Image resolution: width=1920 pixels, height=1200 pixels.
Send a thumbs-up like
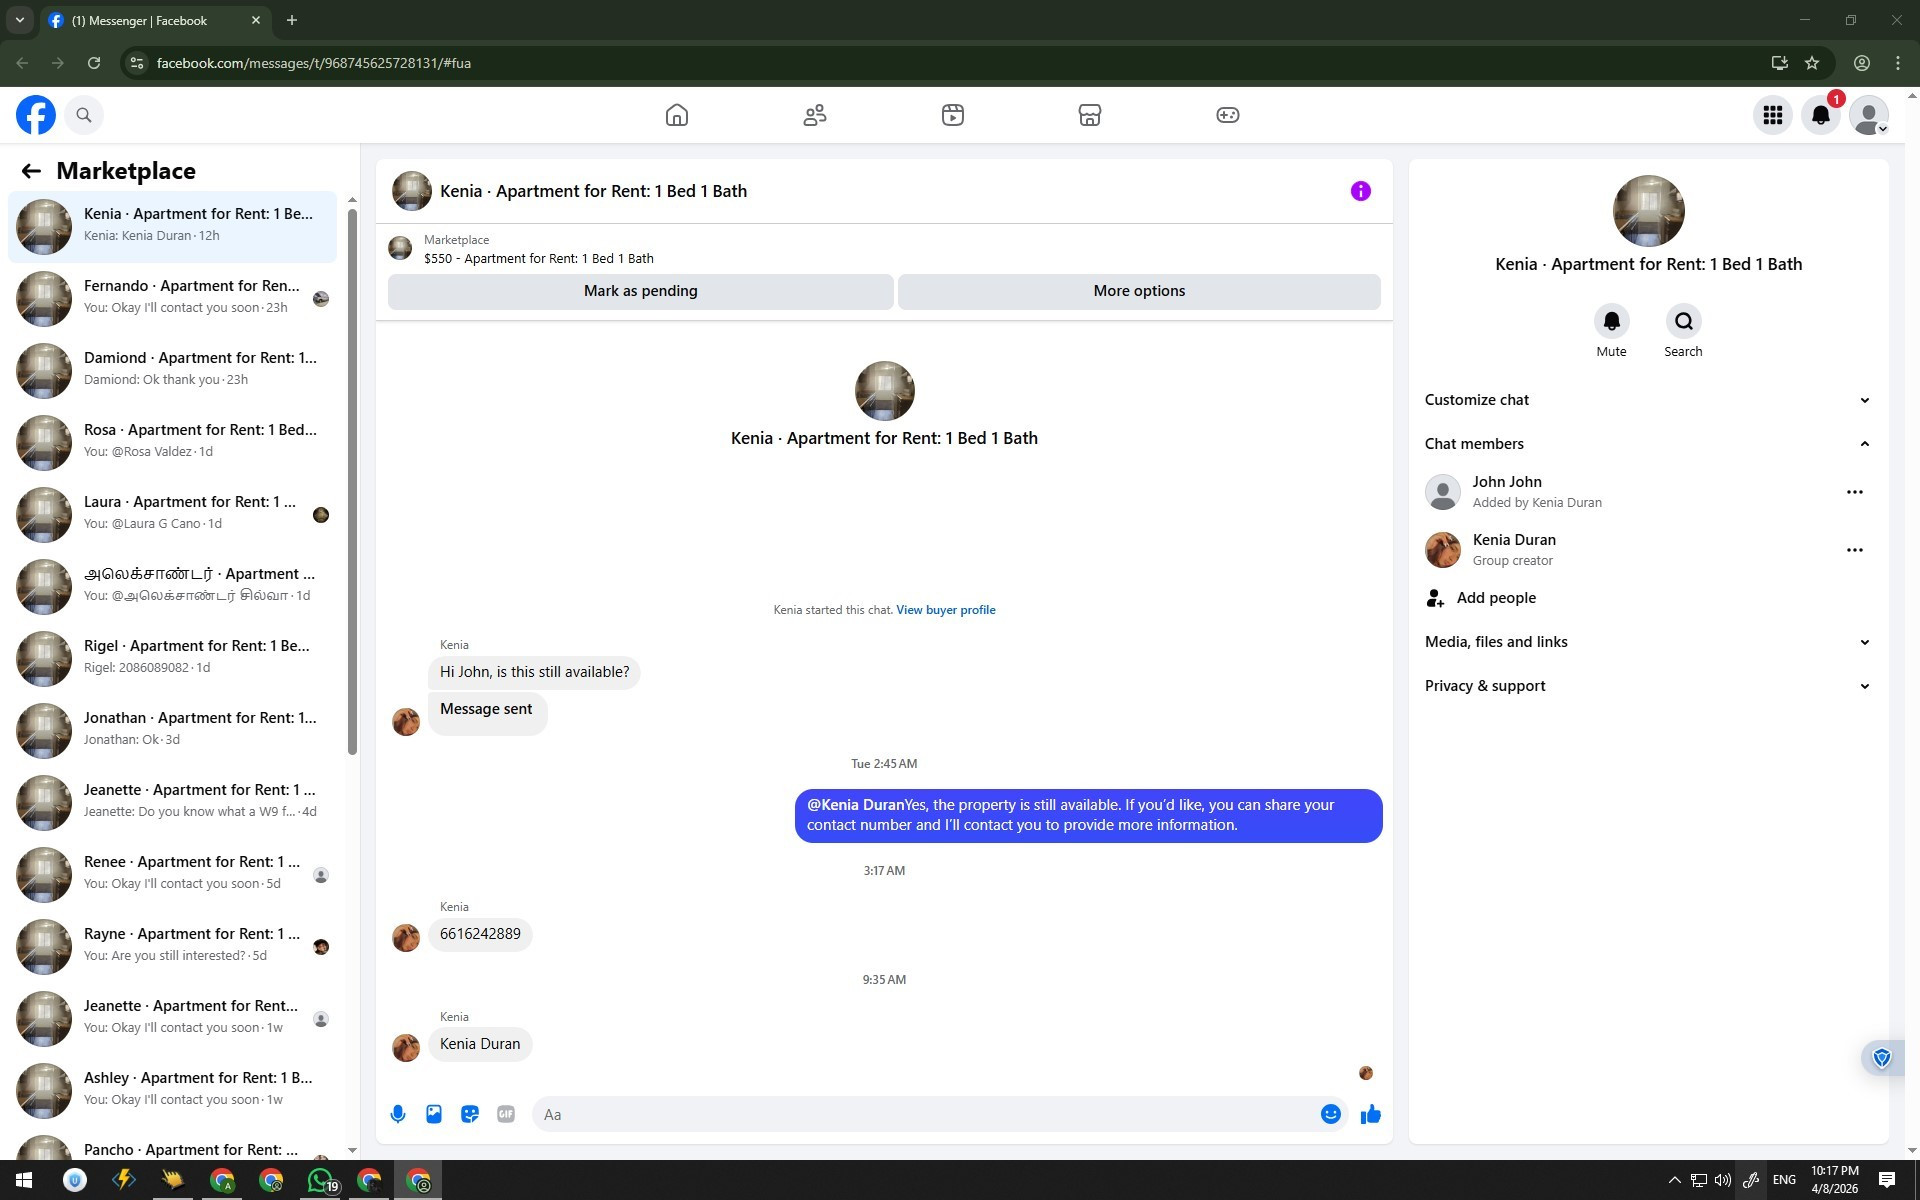pyautogui.click(x=1371, y=1114)
